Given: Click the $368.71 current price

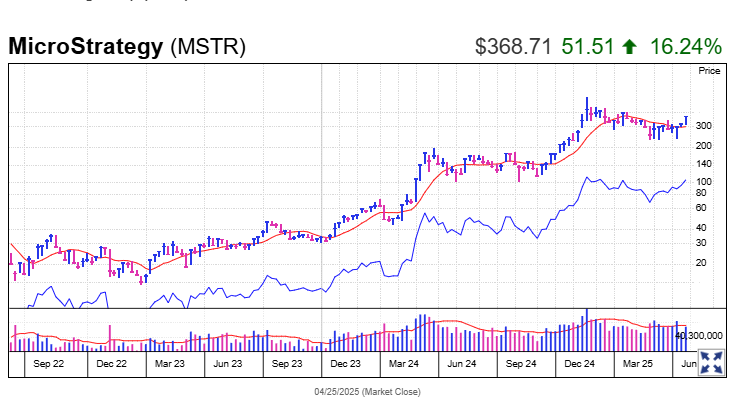Looking at the screenshot, I should click(x=513, y=46).
